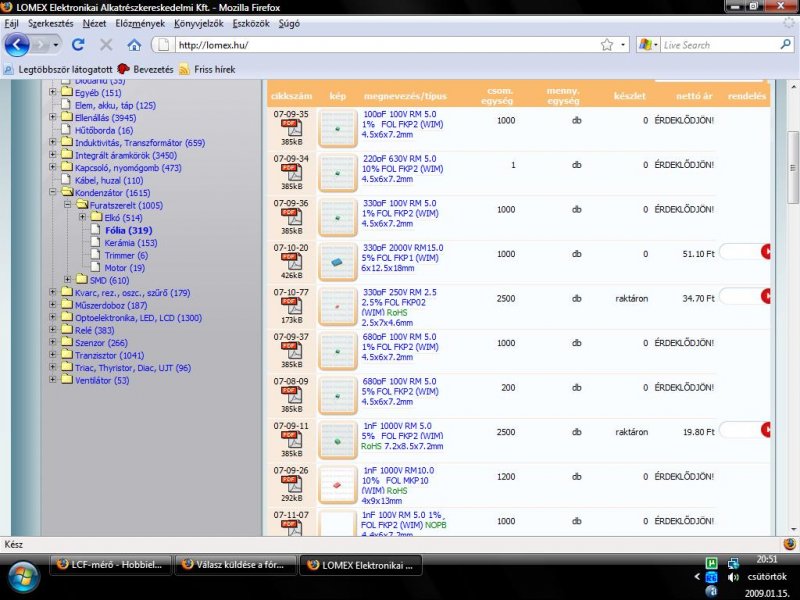Go to the home page icon
The image size is (800, 600).
(x=134, y=45)
